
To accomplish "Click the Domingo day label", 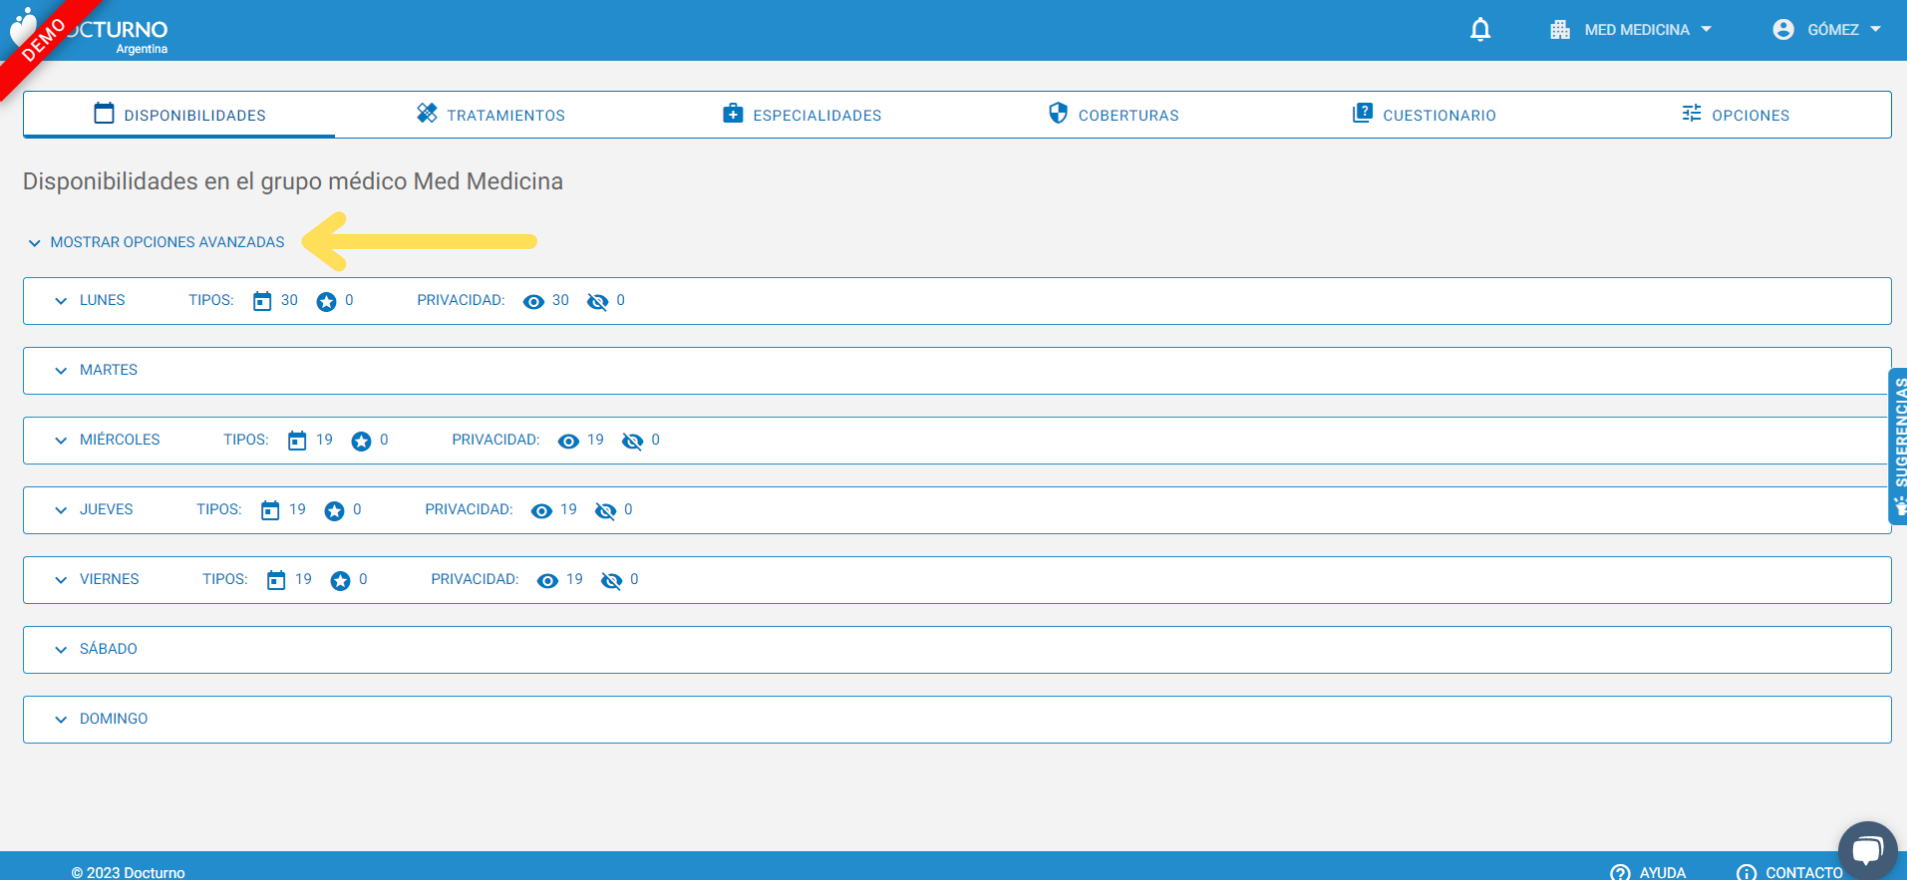I will click(x=113, y=719).
